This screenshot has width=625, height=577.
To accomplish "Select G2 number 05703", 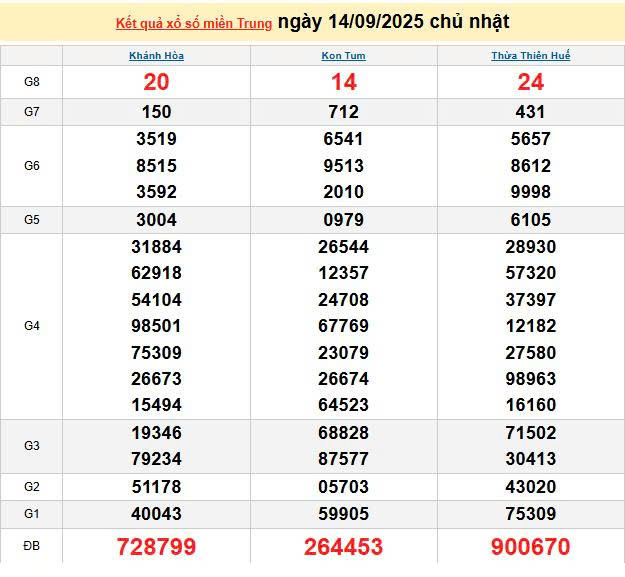I will (344, 487).
